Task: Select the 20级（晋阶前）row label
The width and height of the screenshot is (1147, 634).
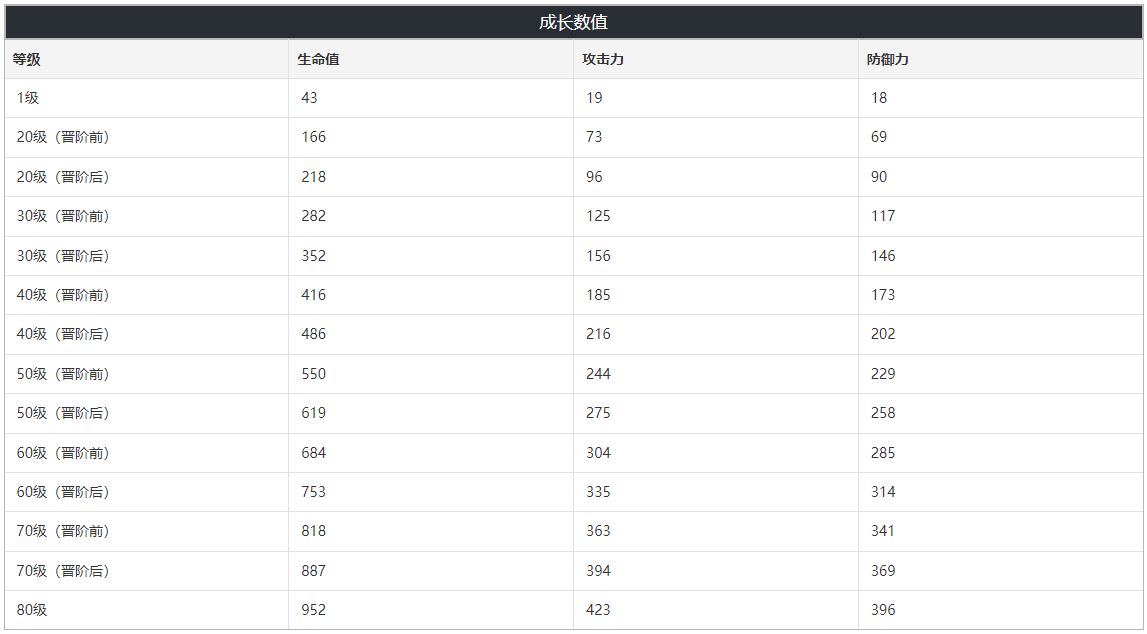Action: pos(63,137)
